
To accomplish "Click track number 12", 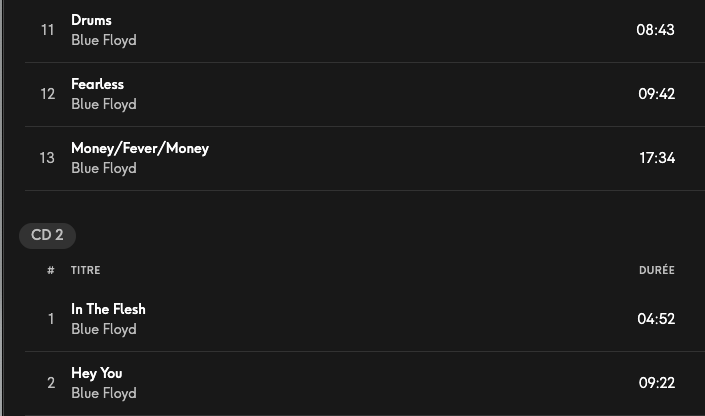I will pos(47,94).
